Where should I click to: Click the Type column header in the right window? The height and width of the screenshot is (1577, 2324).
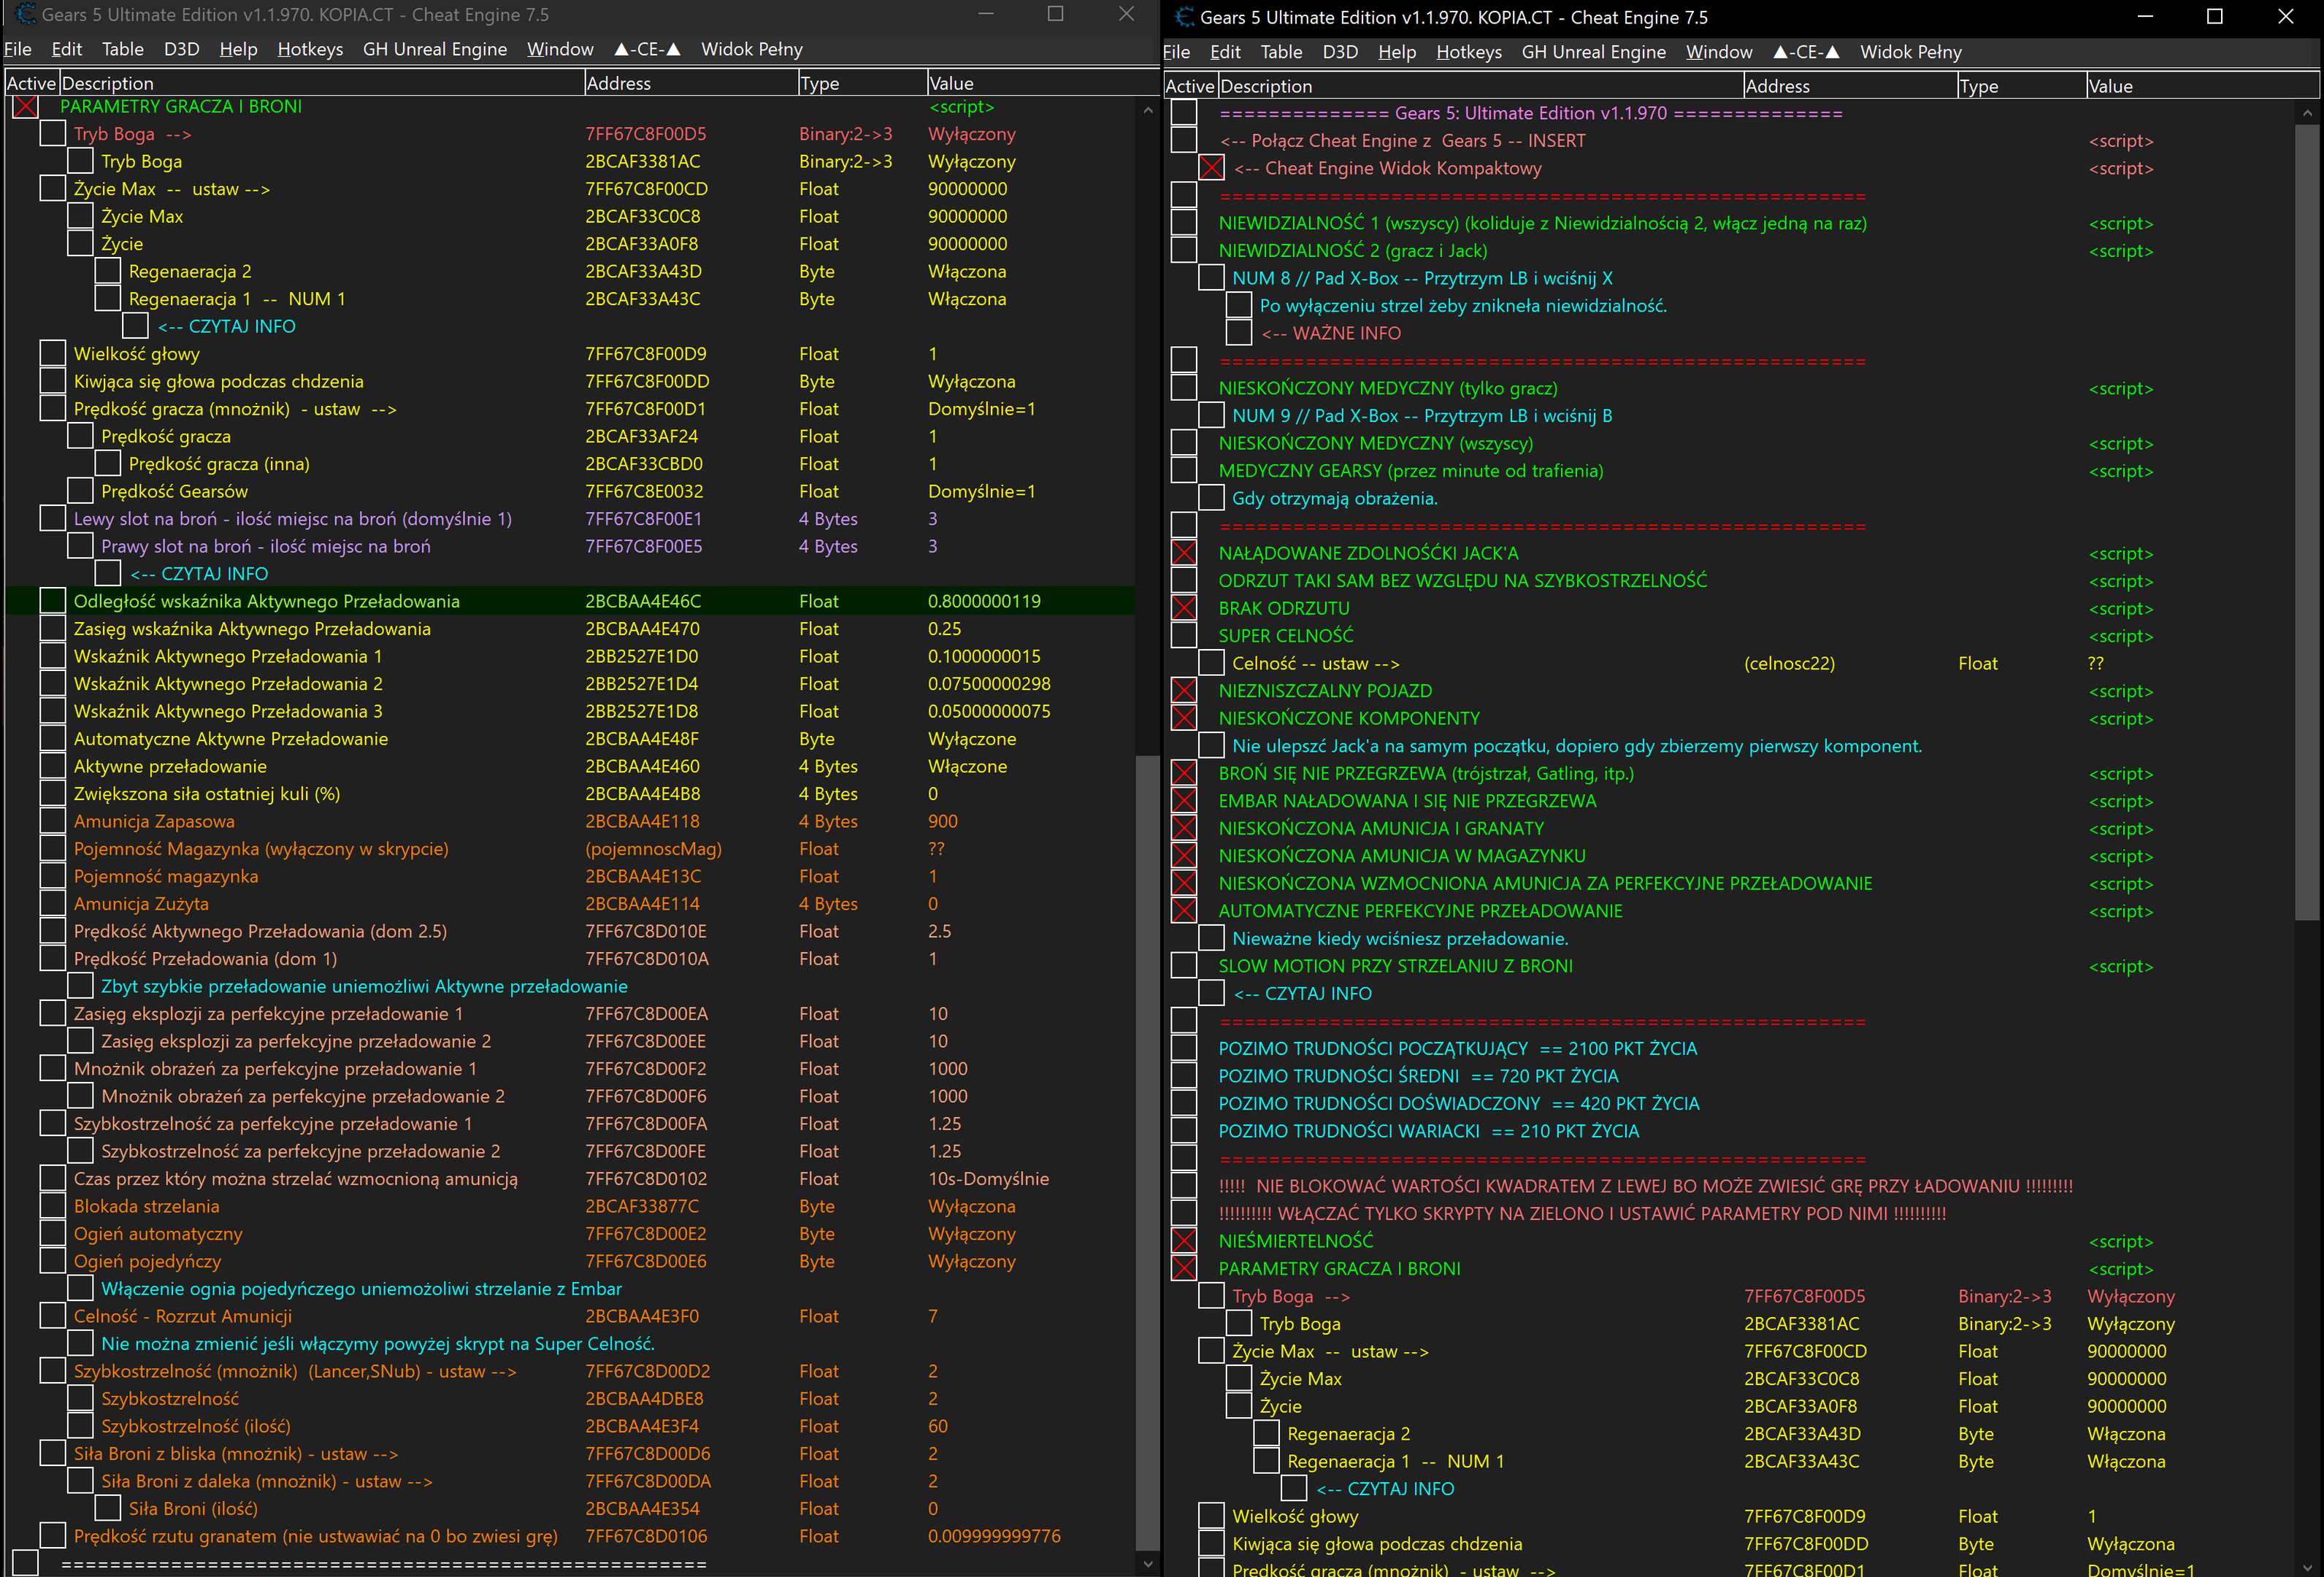pos(2021,86)
